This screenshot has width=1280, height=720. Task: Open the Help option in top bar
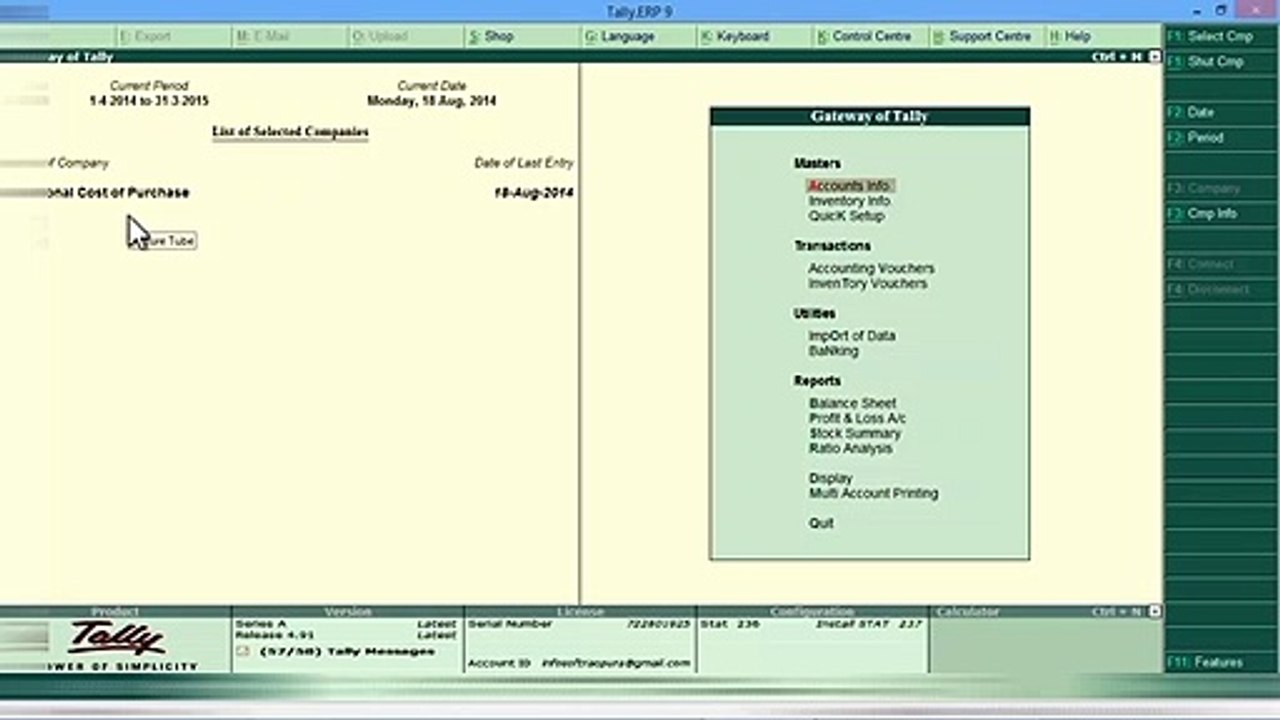1102,36
